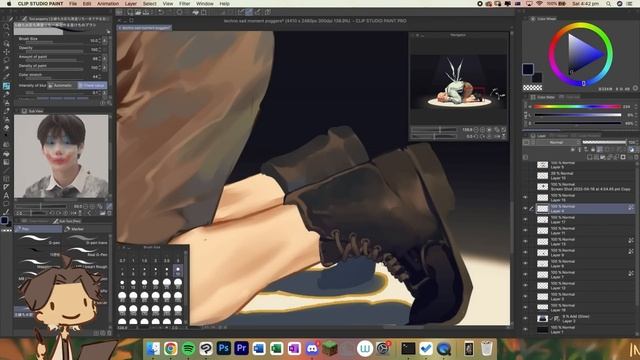Click the layer opacity slider

604,142
